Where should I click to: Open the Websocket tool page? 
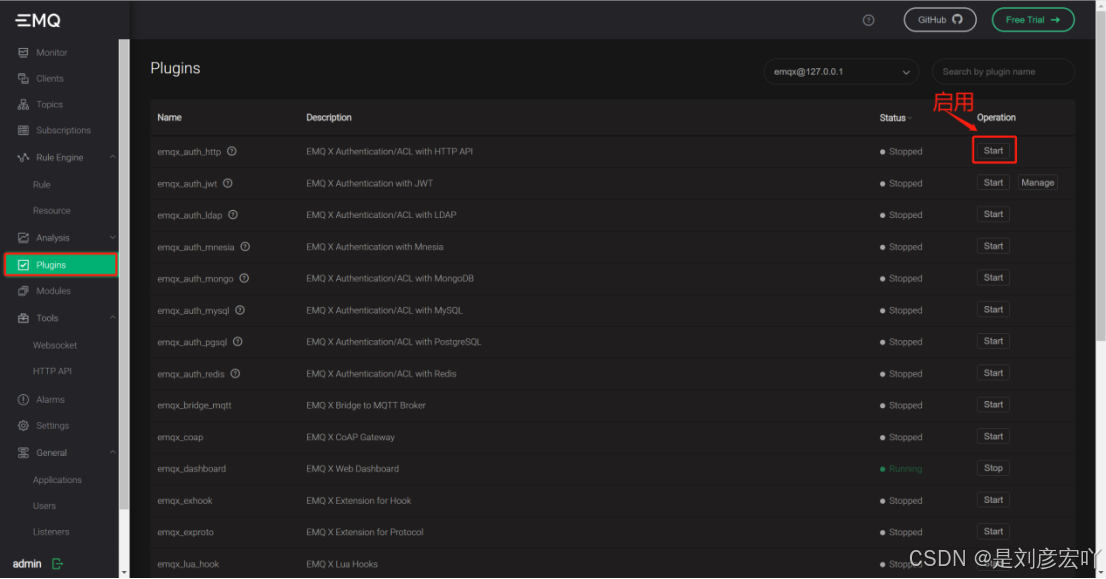(55, 346)
